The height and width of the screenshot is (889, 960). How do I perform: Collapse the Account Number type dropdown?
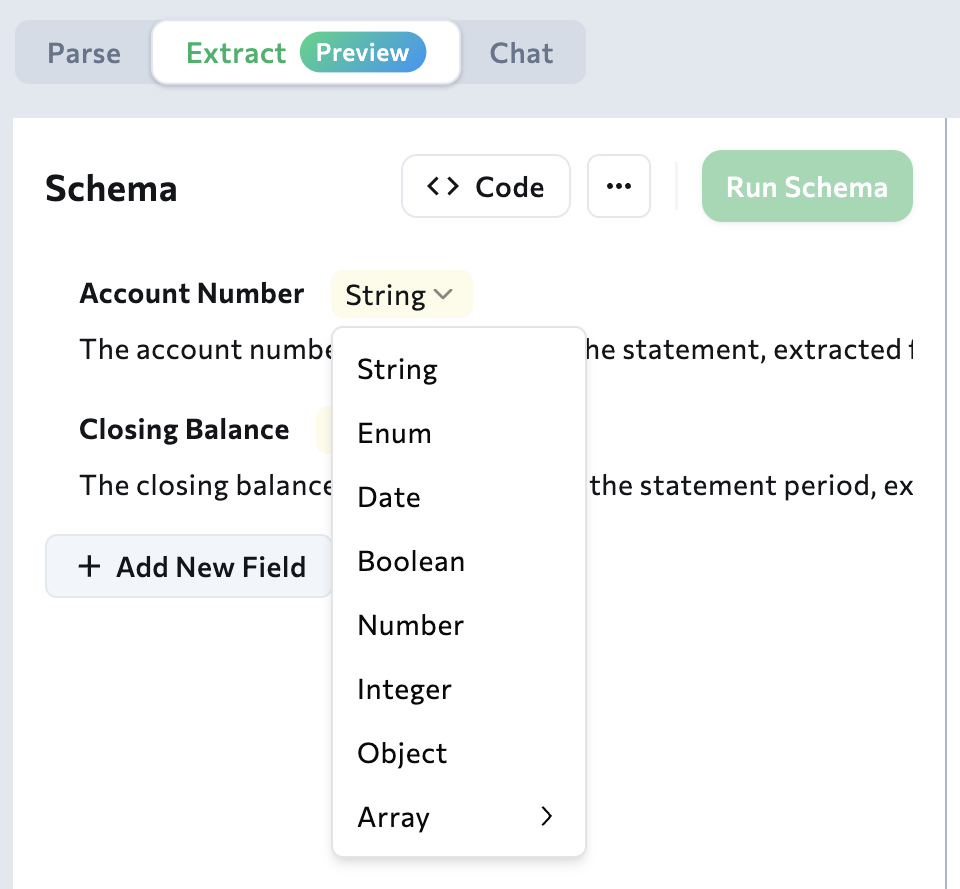(401, 296)
